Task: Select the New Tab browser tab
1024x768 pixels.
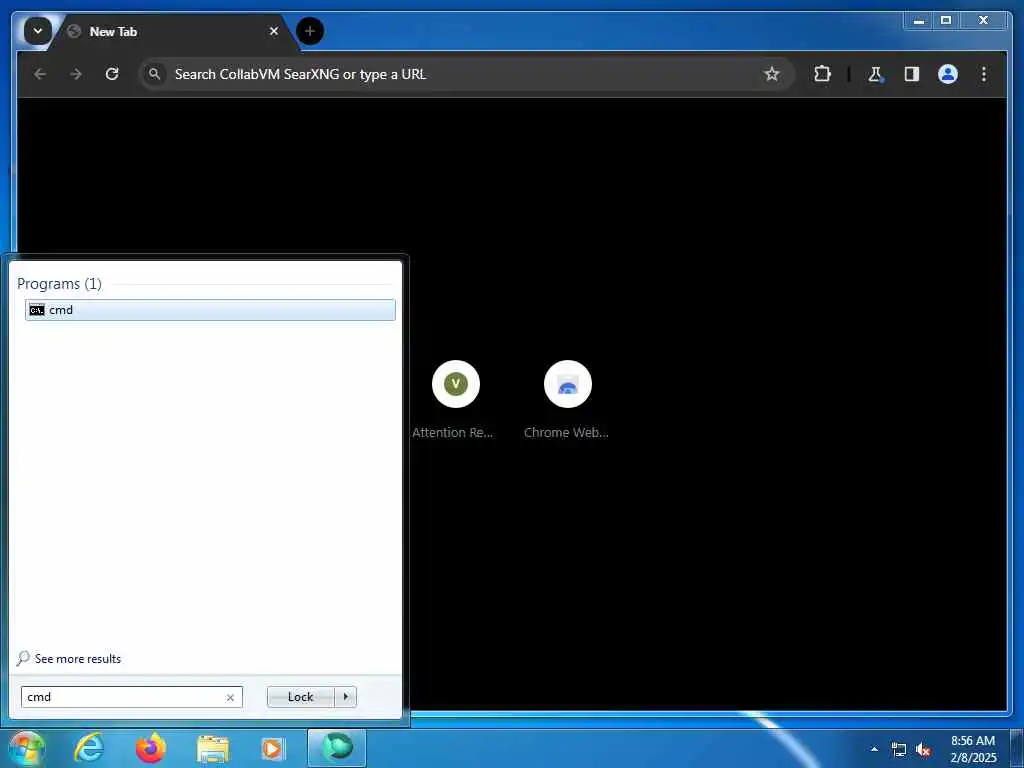Action: coord(174,31)
